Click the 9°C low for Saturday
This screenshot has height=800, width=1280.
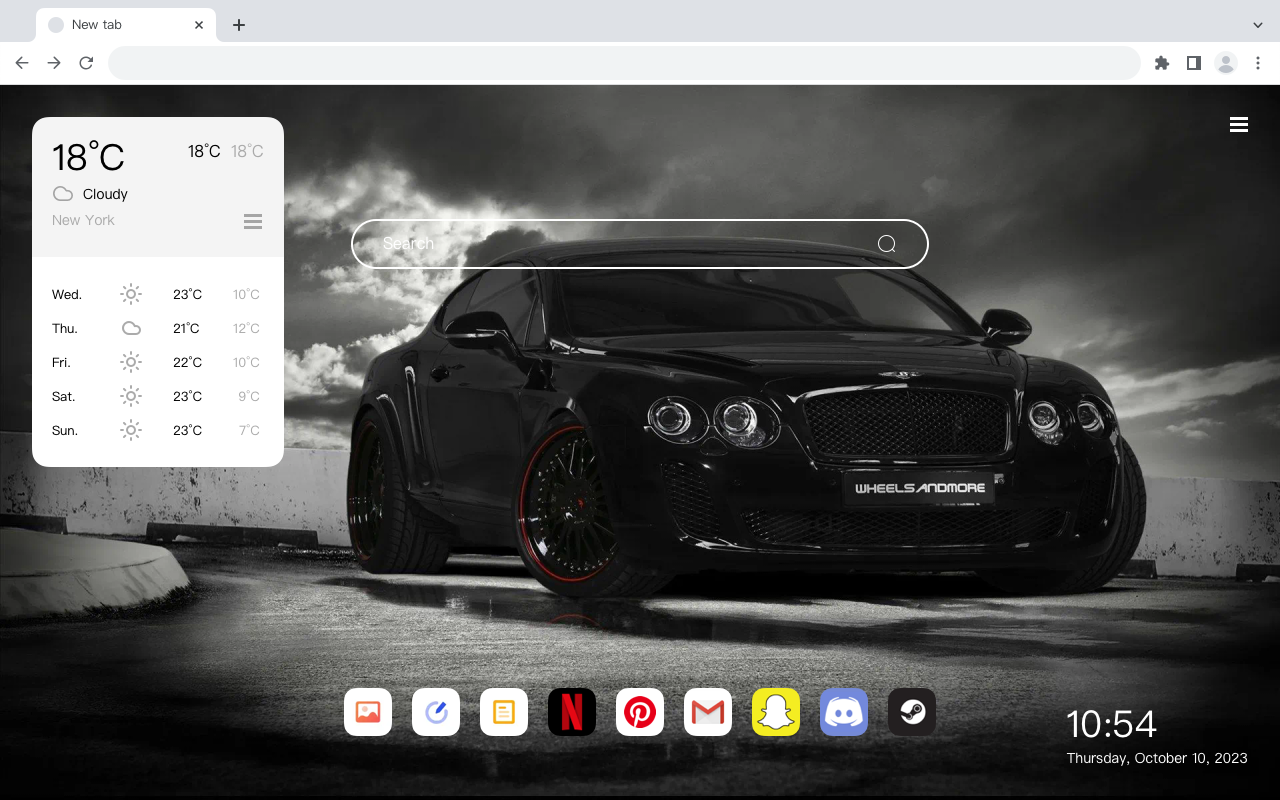(x=249, y=397)
